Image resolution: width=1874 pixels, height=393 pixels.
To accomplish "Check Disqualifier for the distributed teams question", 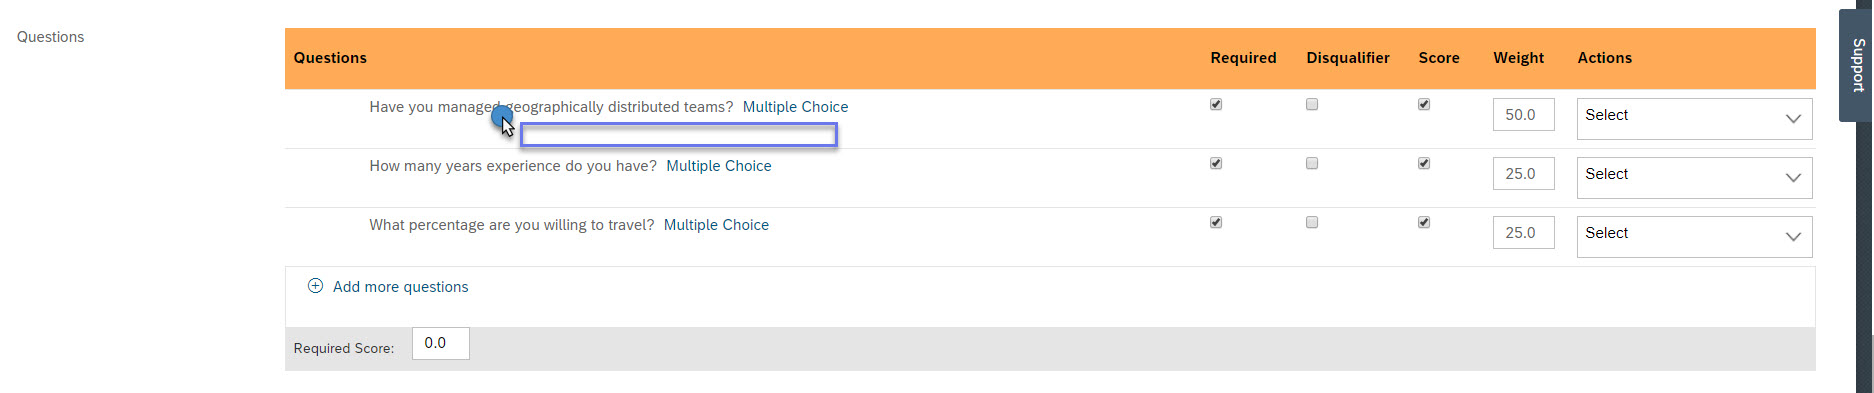I will tap(1312, 104).
